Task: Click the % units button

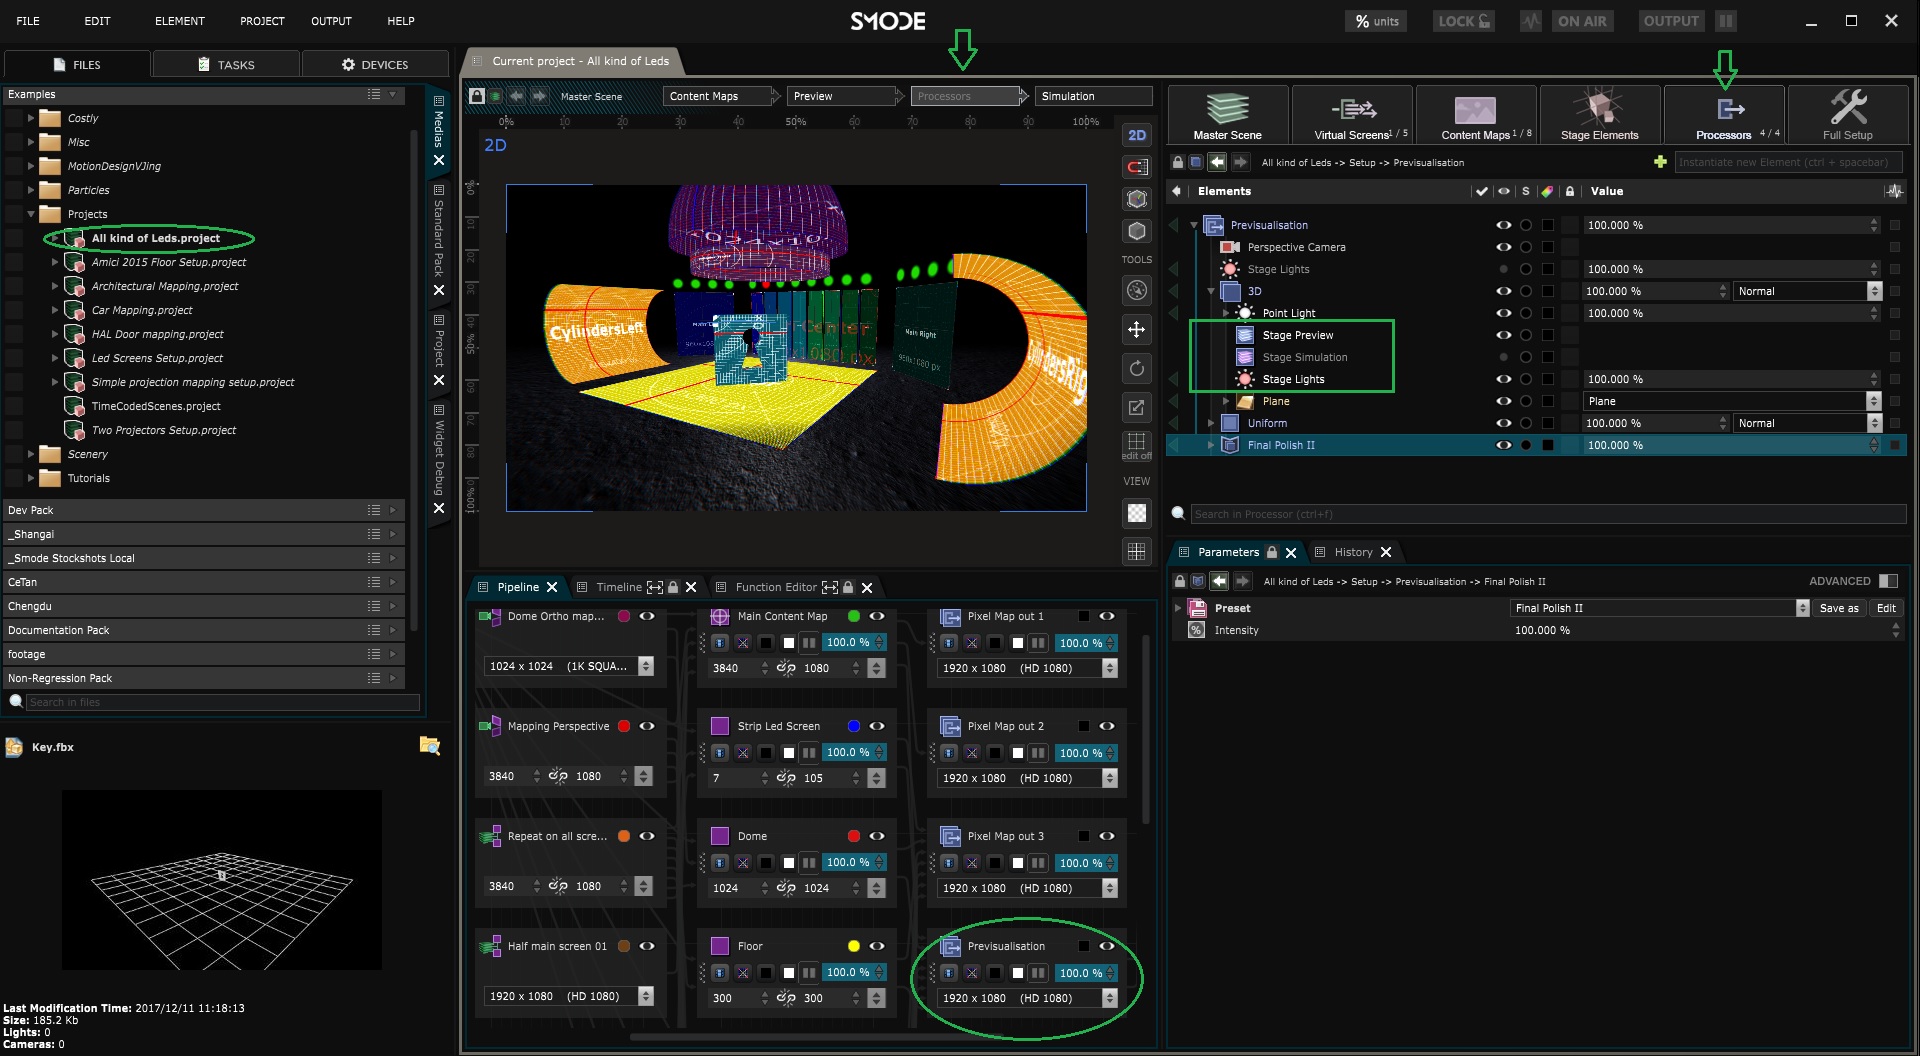Action: pyautogui.click(x=1377, y=21)
